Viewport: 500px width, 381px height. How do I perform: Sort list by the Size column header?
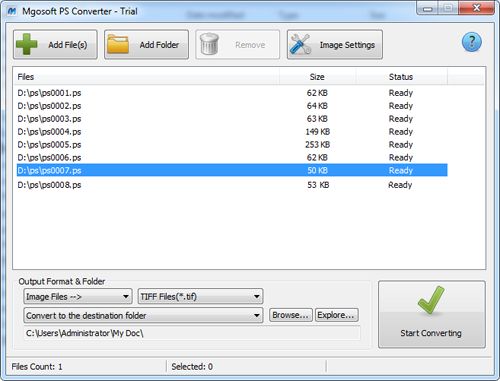click(317, 77)
